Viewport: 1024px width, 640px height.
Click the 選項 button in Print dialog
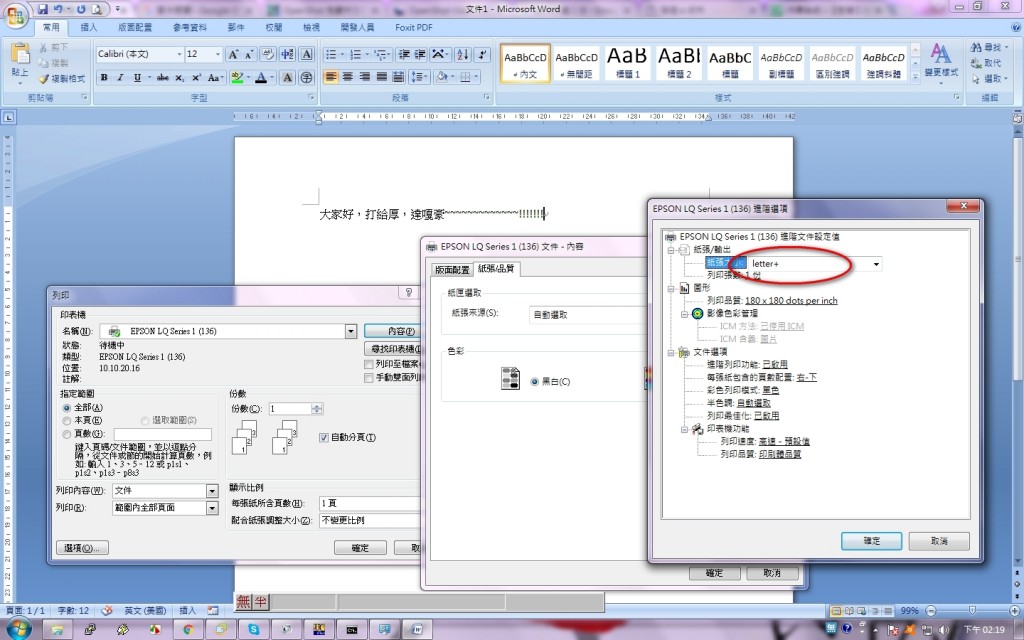(82, 548)
